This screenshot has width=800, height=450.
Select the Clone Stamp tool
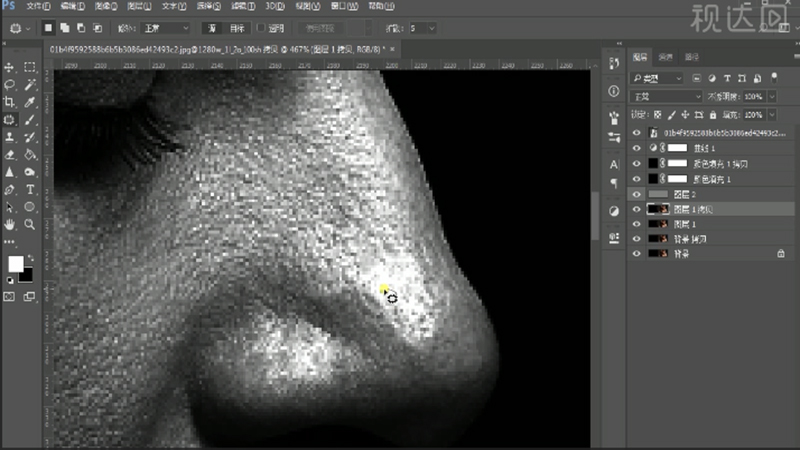click(x=9, y=137)
